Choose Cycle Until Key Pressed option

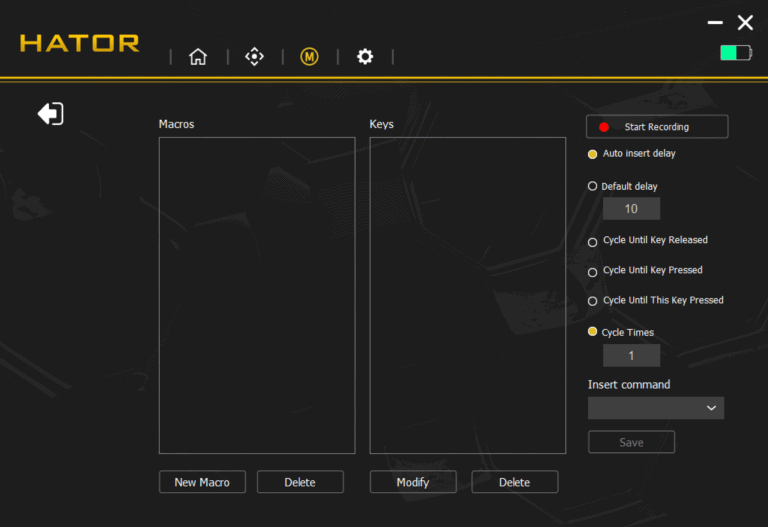pos(593,271)
